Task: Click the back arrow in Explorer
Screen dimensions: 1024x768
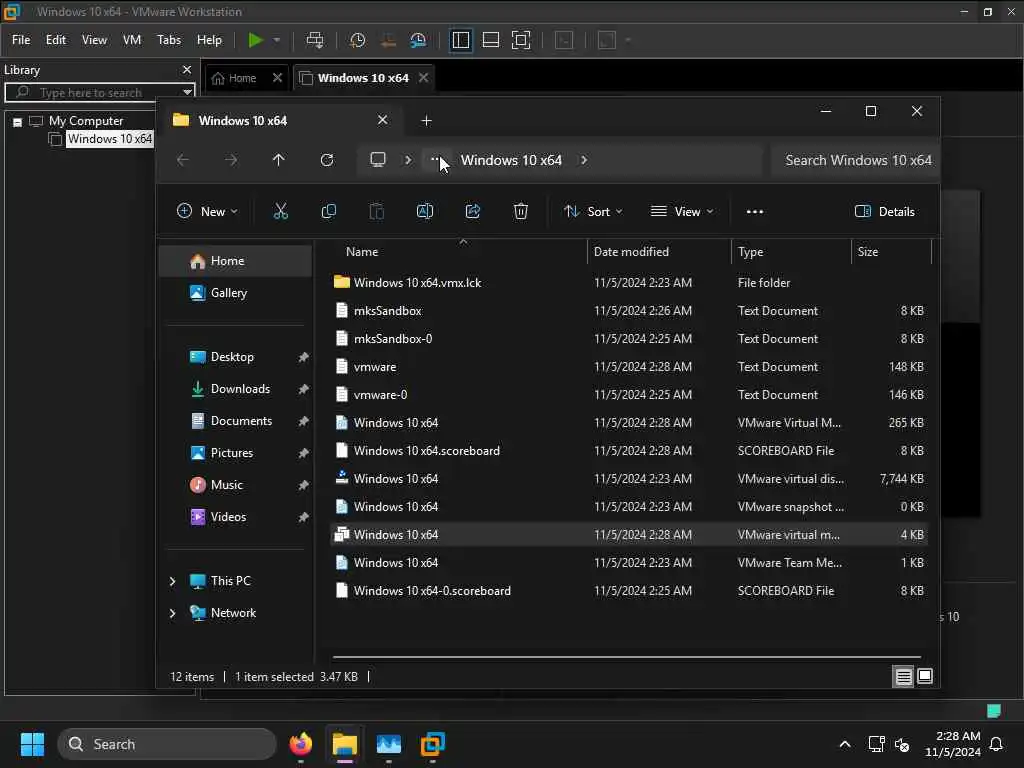Action: (183, 160)
